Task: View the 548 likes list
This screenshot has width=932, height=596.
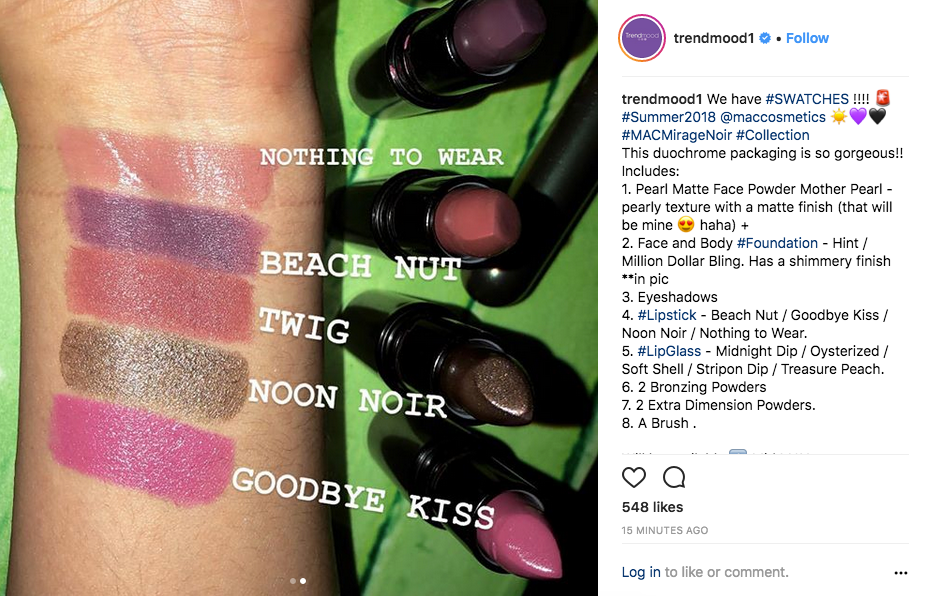Action: pyautogui.click(x=652, y=507)
